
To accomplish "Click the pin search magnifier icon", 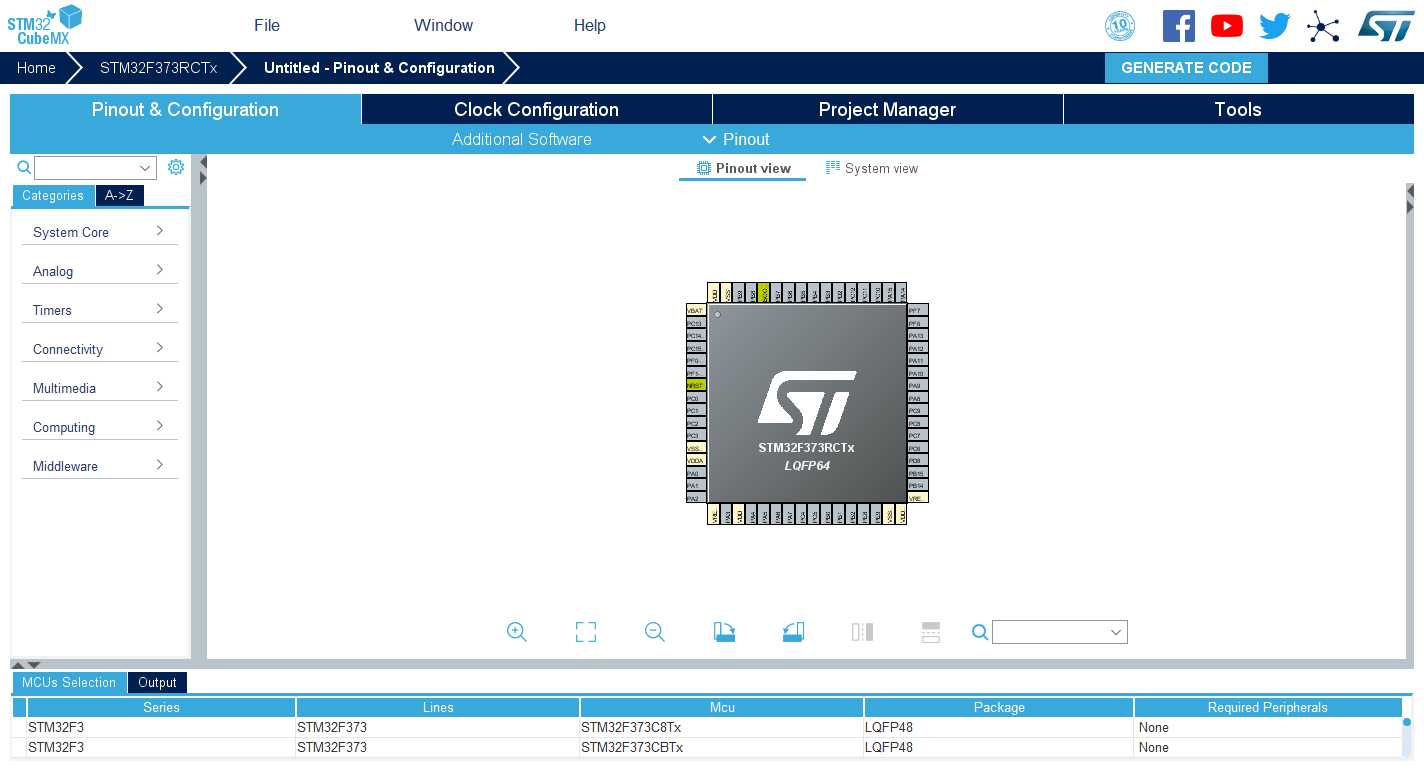I will tap(980, 632).
